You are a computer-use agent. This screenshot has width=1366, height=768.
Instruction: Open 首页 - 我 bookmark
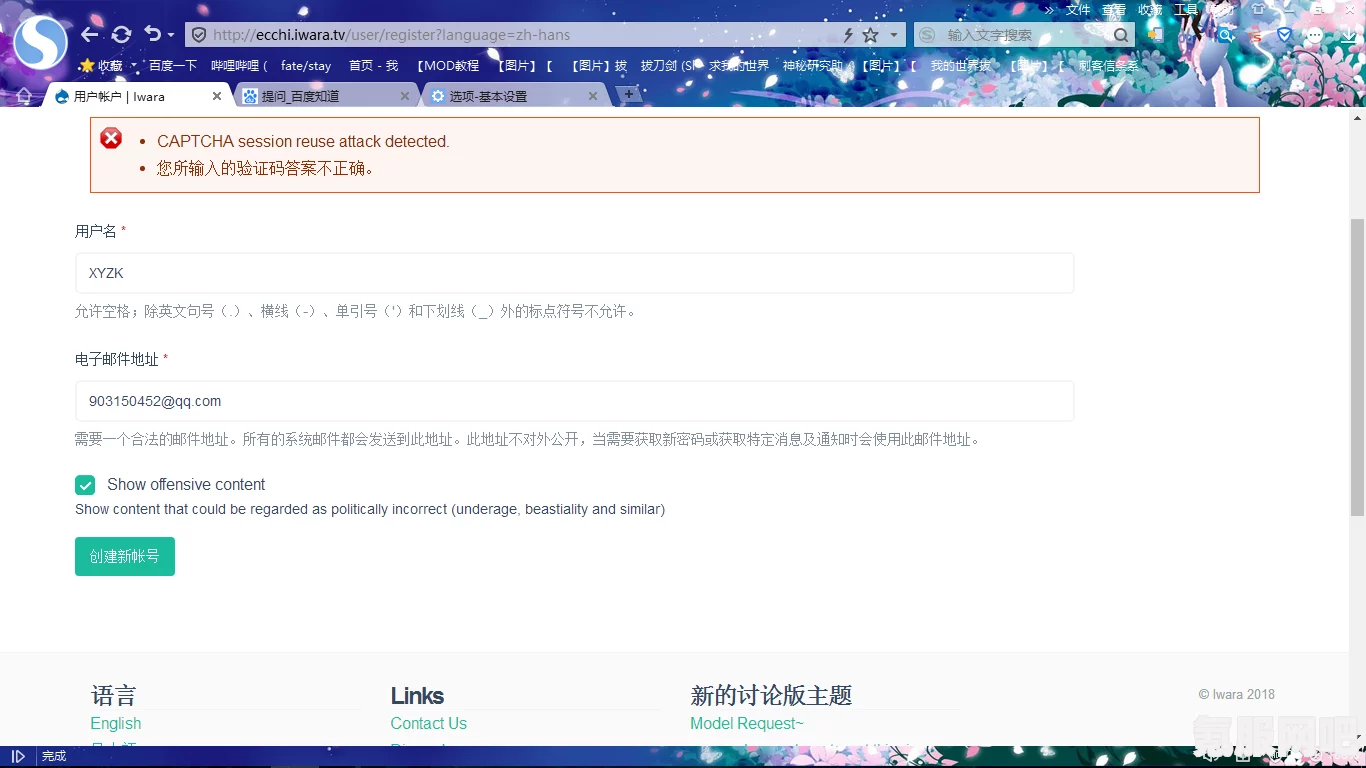[x=373, y=66]
